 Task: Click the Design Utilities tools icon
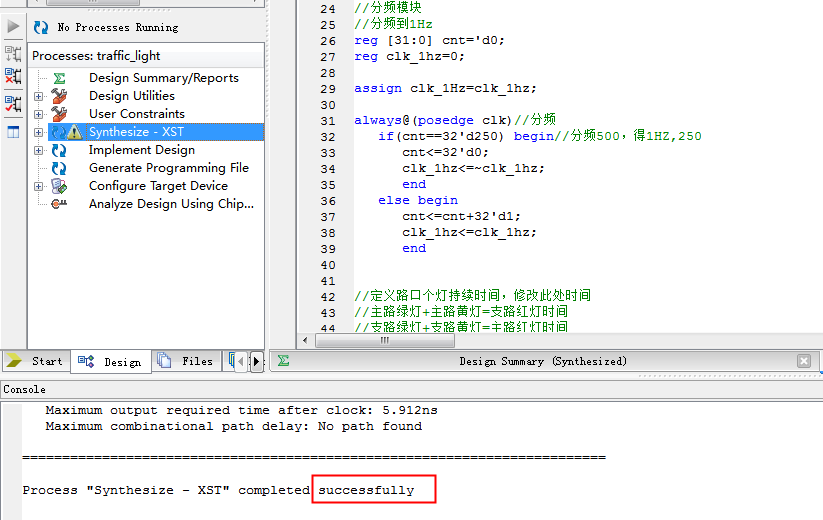click(x=59, y=96)
